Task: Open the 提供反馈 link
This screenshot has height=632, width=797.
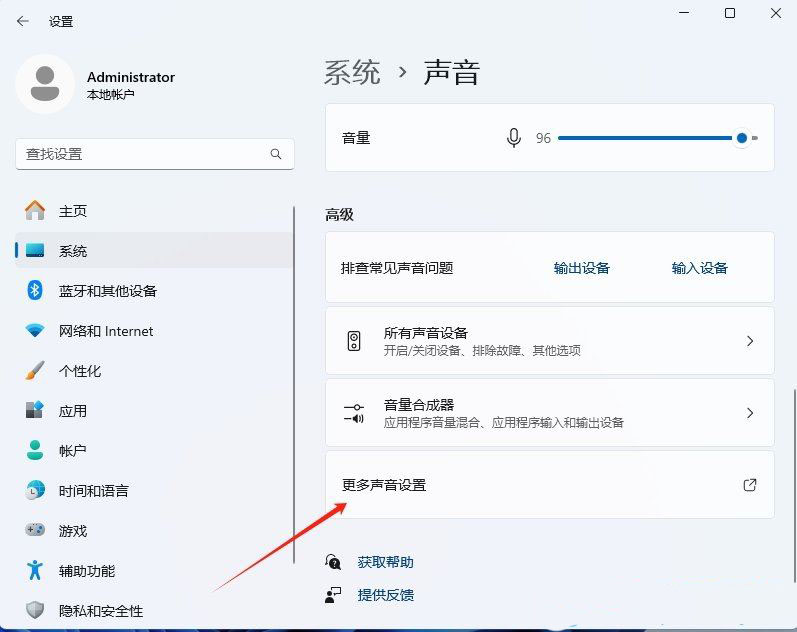Action: [x=385, y=595]
